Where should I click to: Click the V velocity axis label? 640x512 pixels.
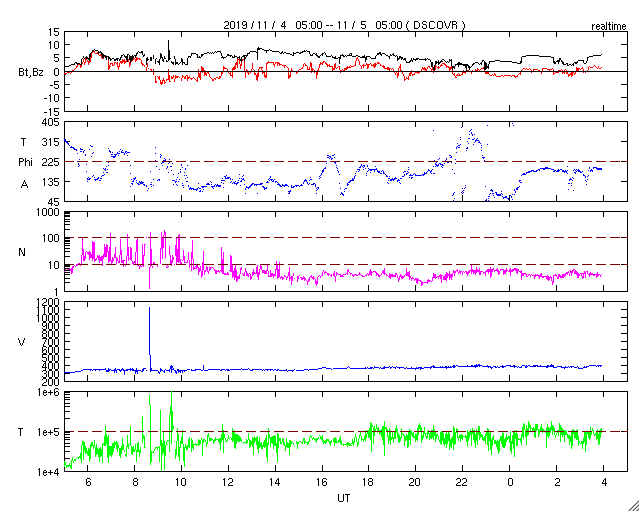tap(22, 343)
